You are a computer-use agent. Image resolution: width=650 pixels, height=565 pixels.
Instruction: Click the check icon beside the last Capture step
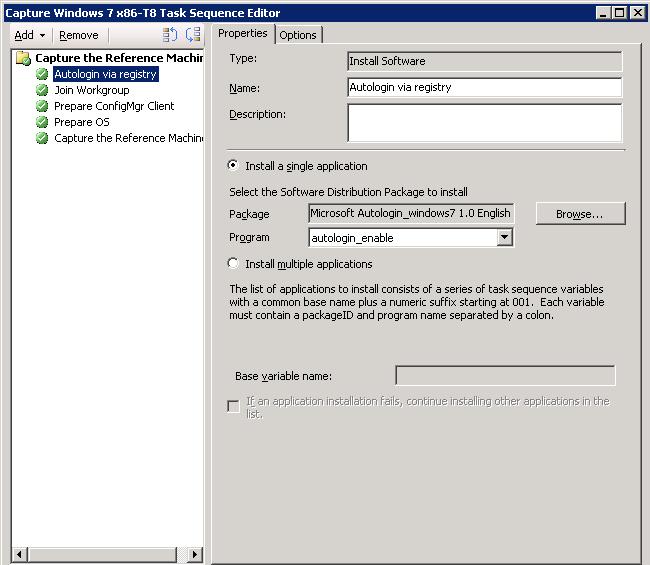tap(42, 138)
